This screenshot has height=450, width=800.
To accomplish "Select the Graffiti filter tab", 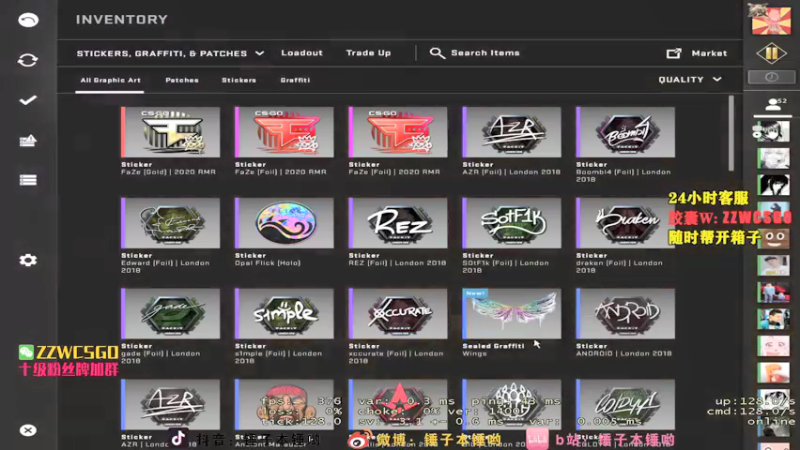I will (x=295, y=80).
